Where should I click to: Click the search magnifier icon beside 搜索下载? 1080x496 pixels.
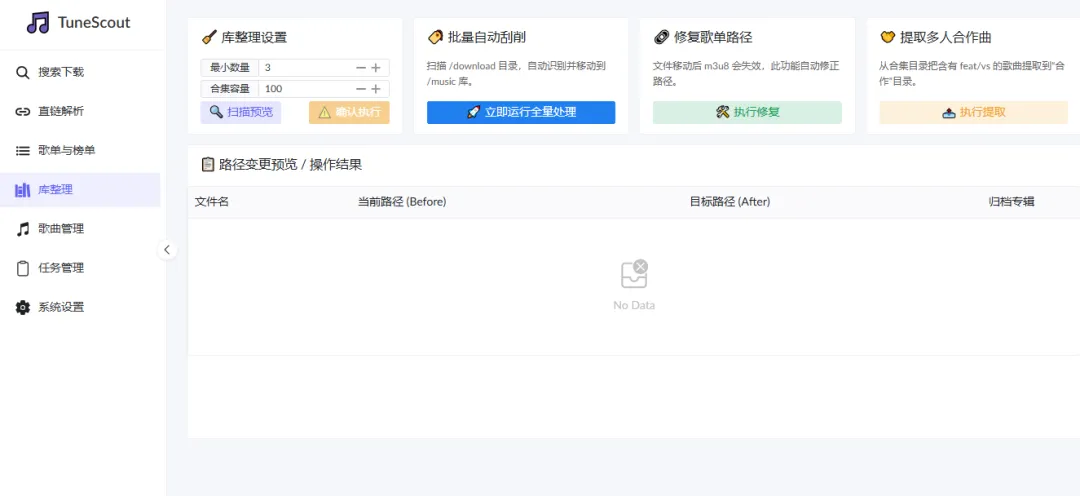23,72
